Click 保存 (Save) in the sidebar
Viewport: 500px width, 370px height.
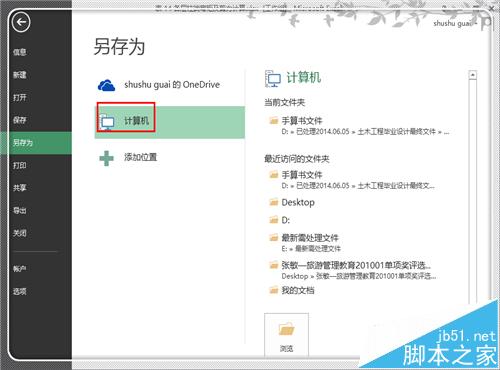(x=20, y=120)
